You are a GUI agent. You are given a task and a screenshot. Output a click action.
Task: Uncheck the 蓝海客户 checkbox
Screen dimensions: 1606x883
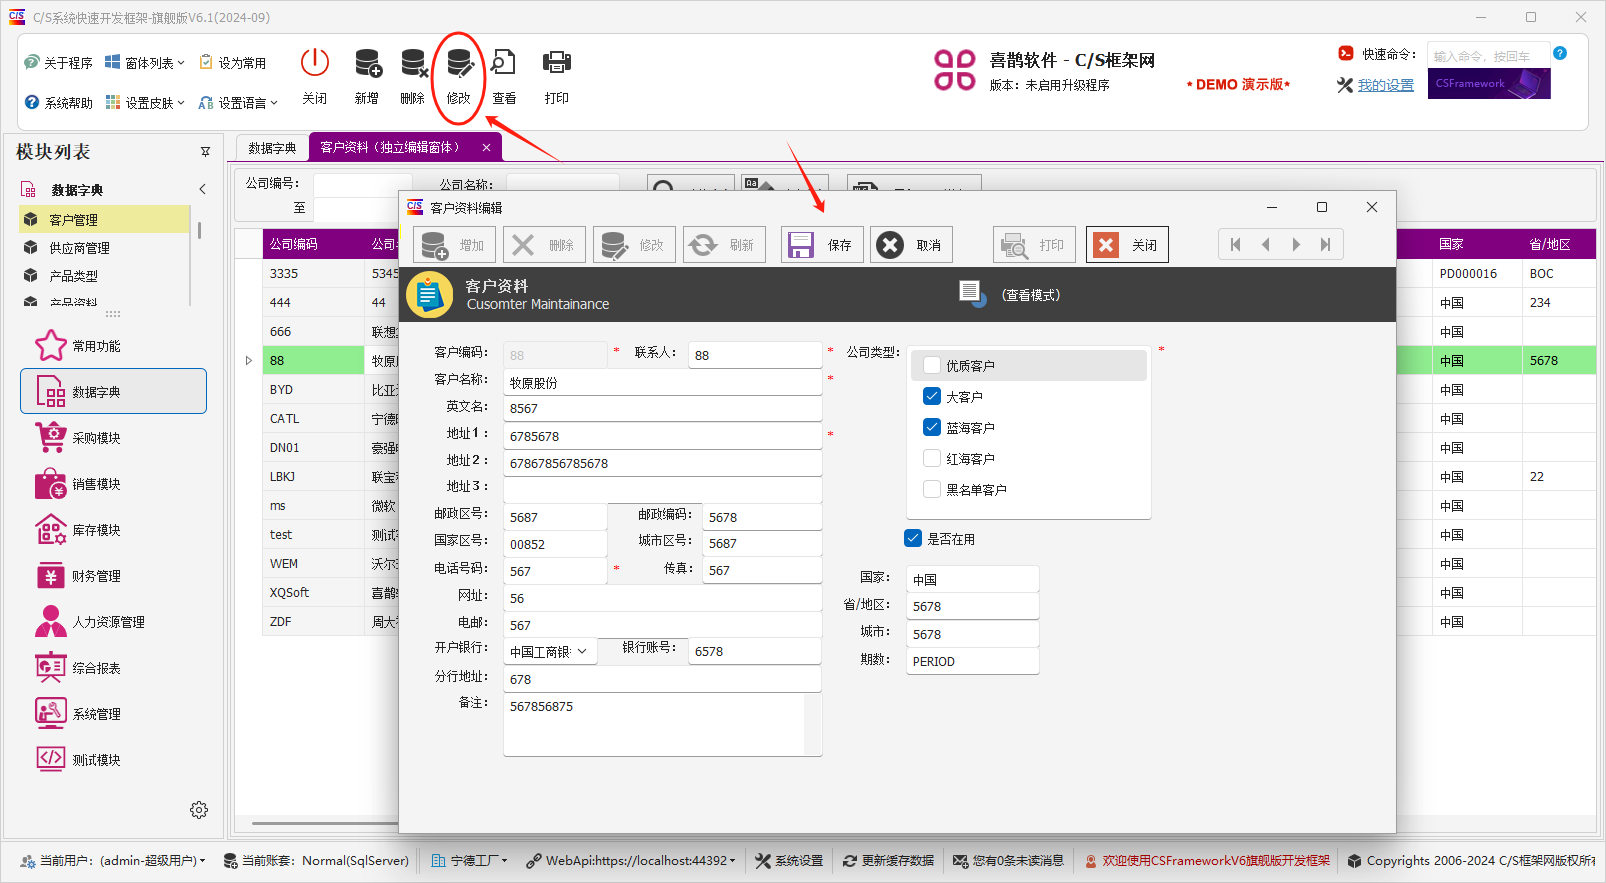tap(932, 427)
